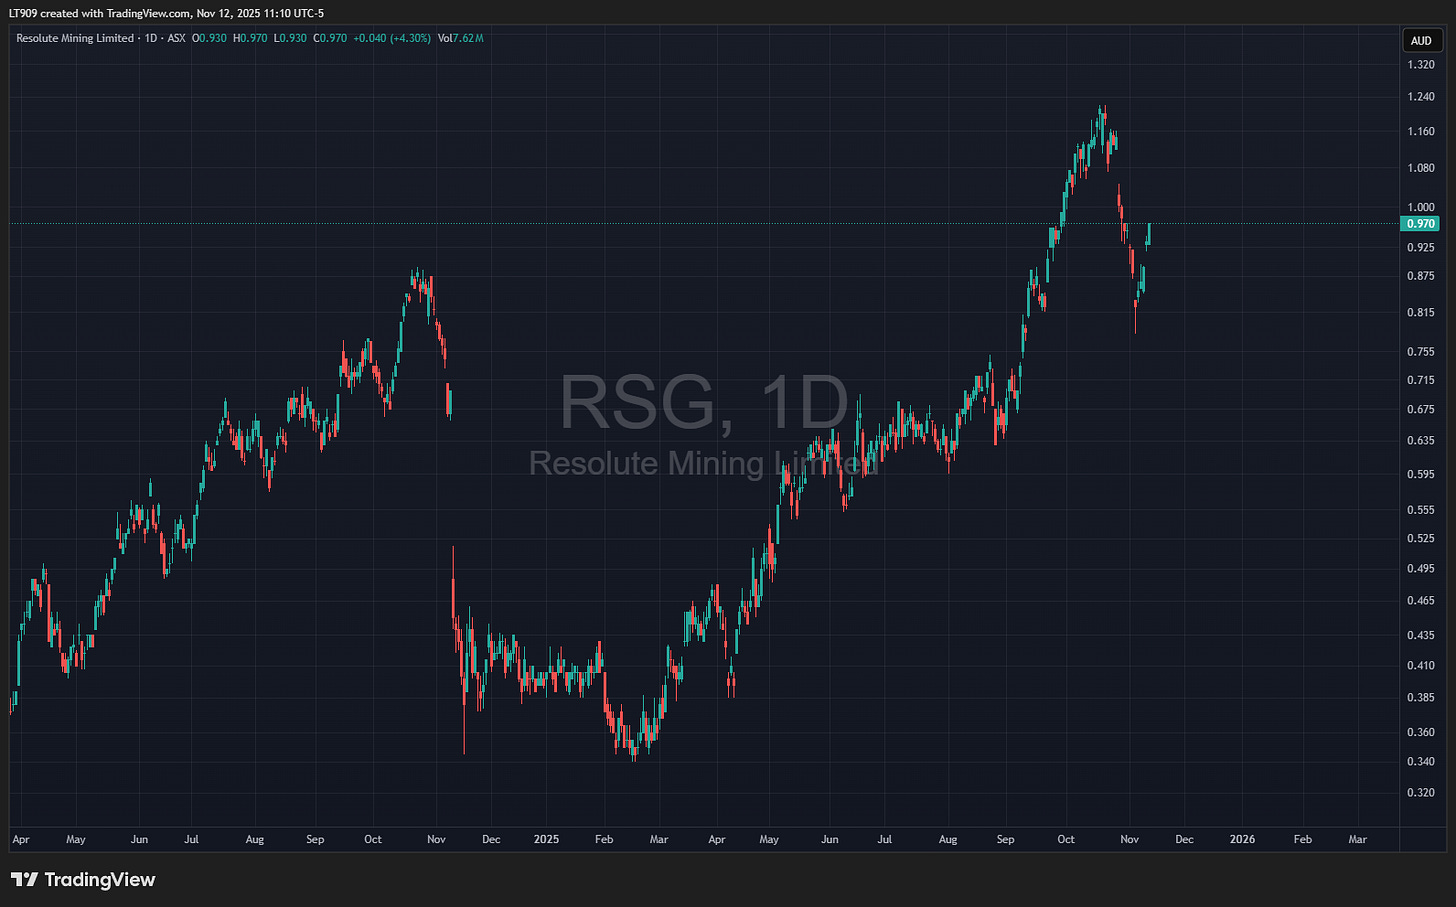Click the 0.320 price axis label
Viewport: 1456px width, 907px height.
point(1421,793)
